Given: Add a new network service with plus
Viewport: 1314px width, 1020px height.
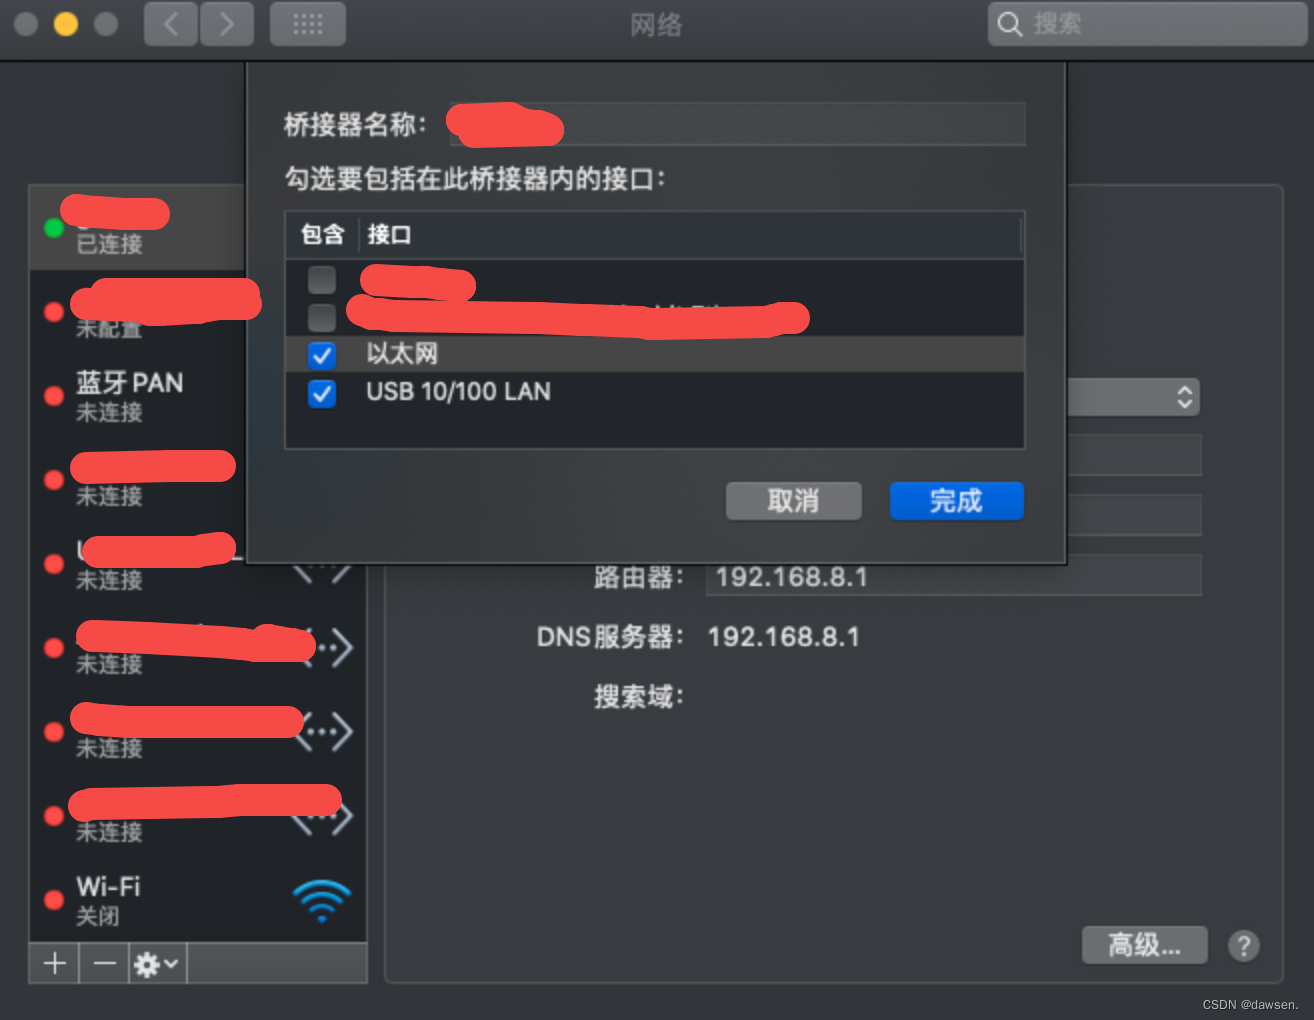Looking at the screenshot, I should (x=55, y=963).
